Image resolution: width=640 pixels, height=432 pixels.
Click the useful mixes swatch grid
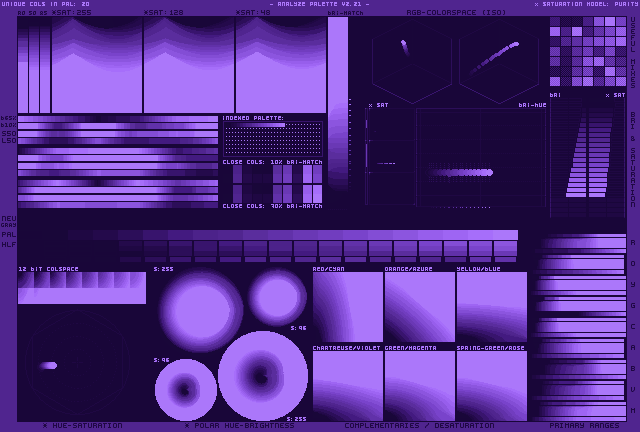[x=587, y=52]
